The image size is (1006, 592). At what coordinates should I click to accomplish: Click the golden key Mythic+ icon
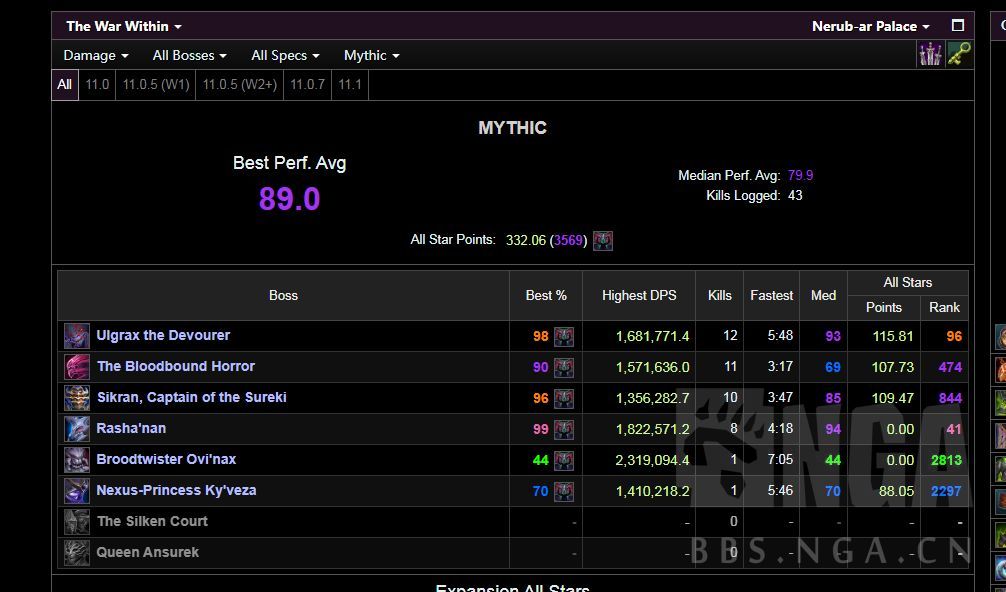(x=959, y=55)
